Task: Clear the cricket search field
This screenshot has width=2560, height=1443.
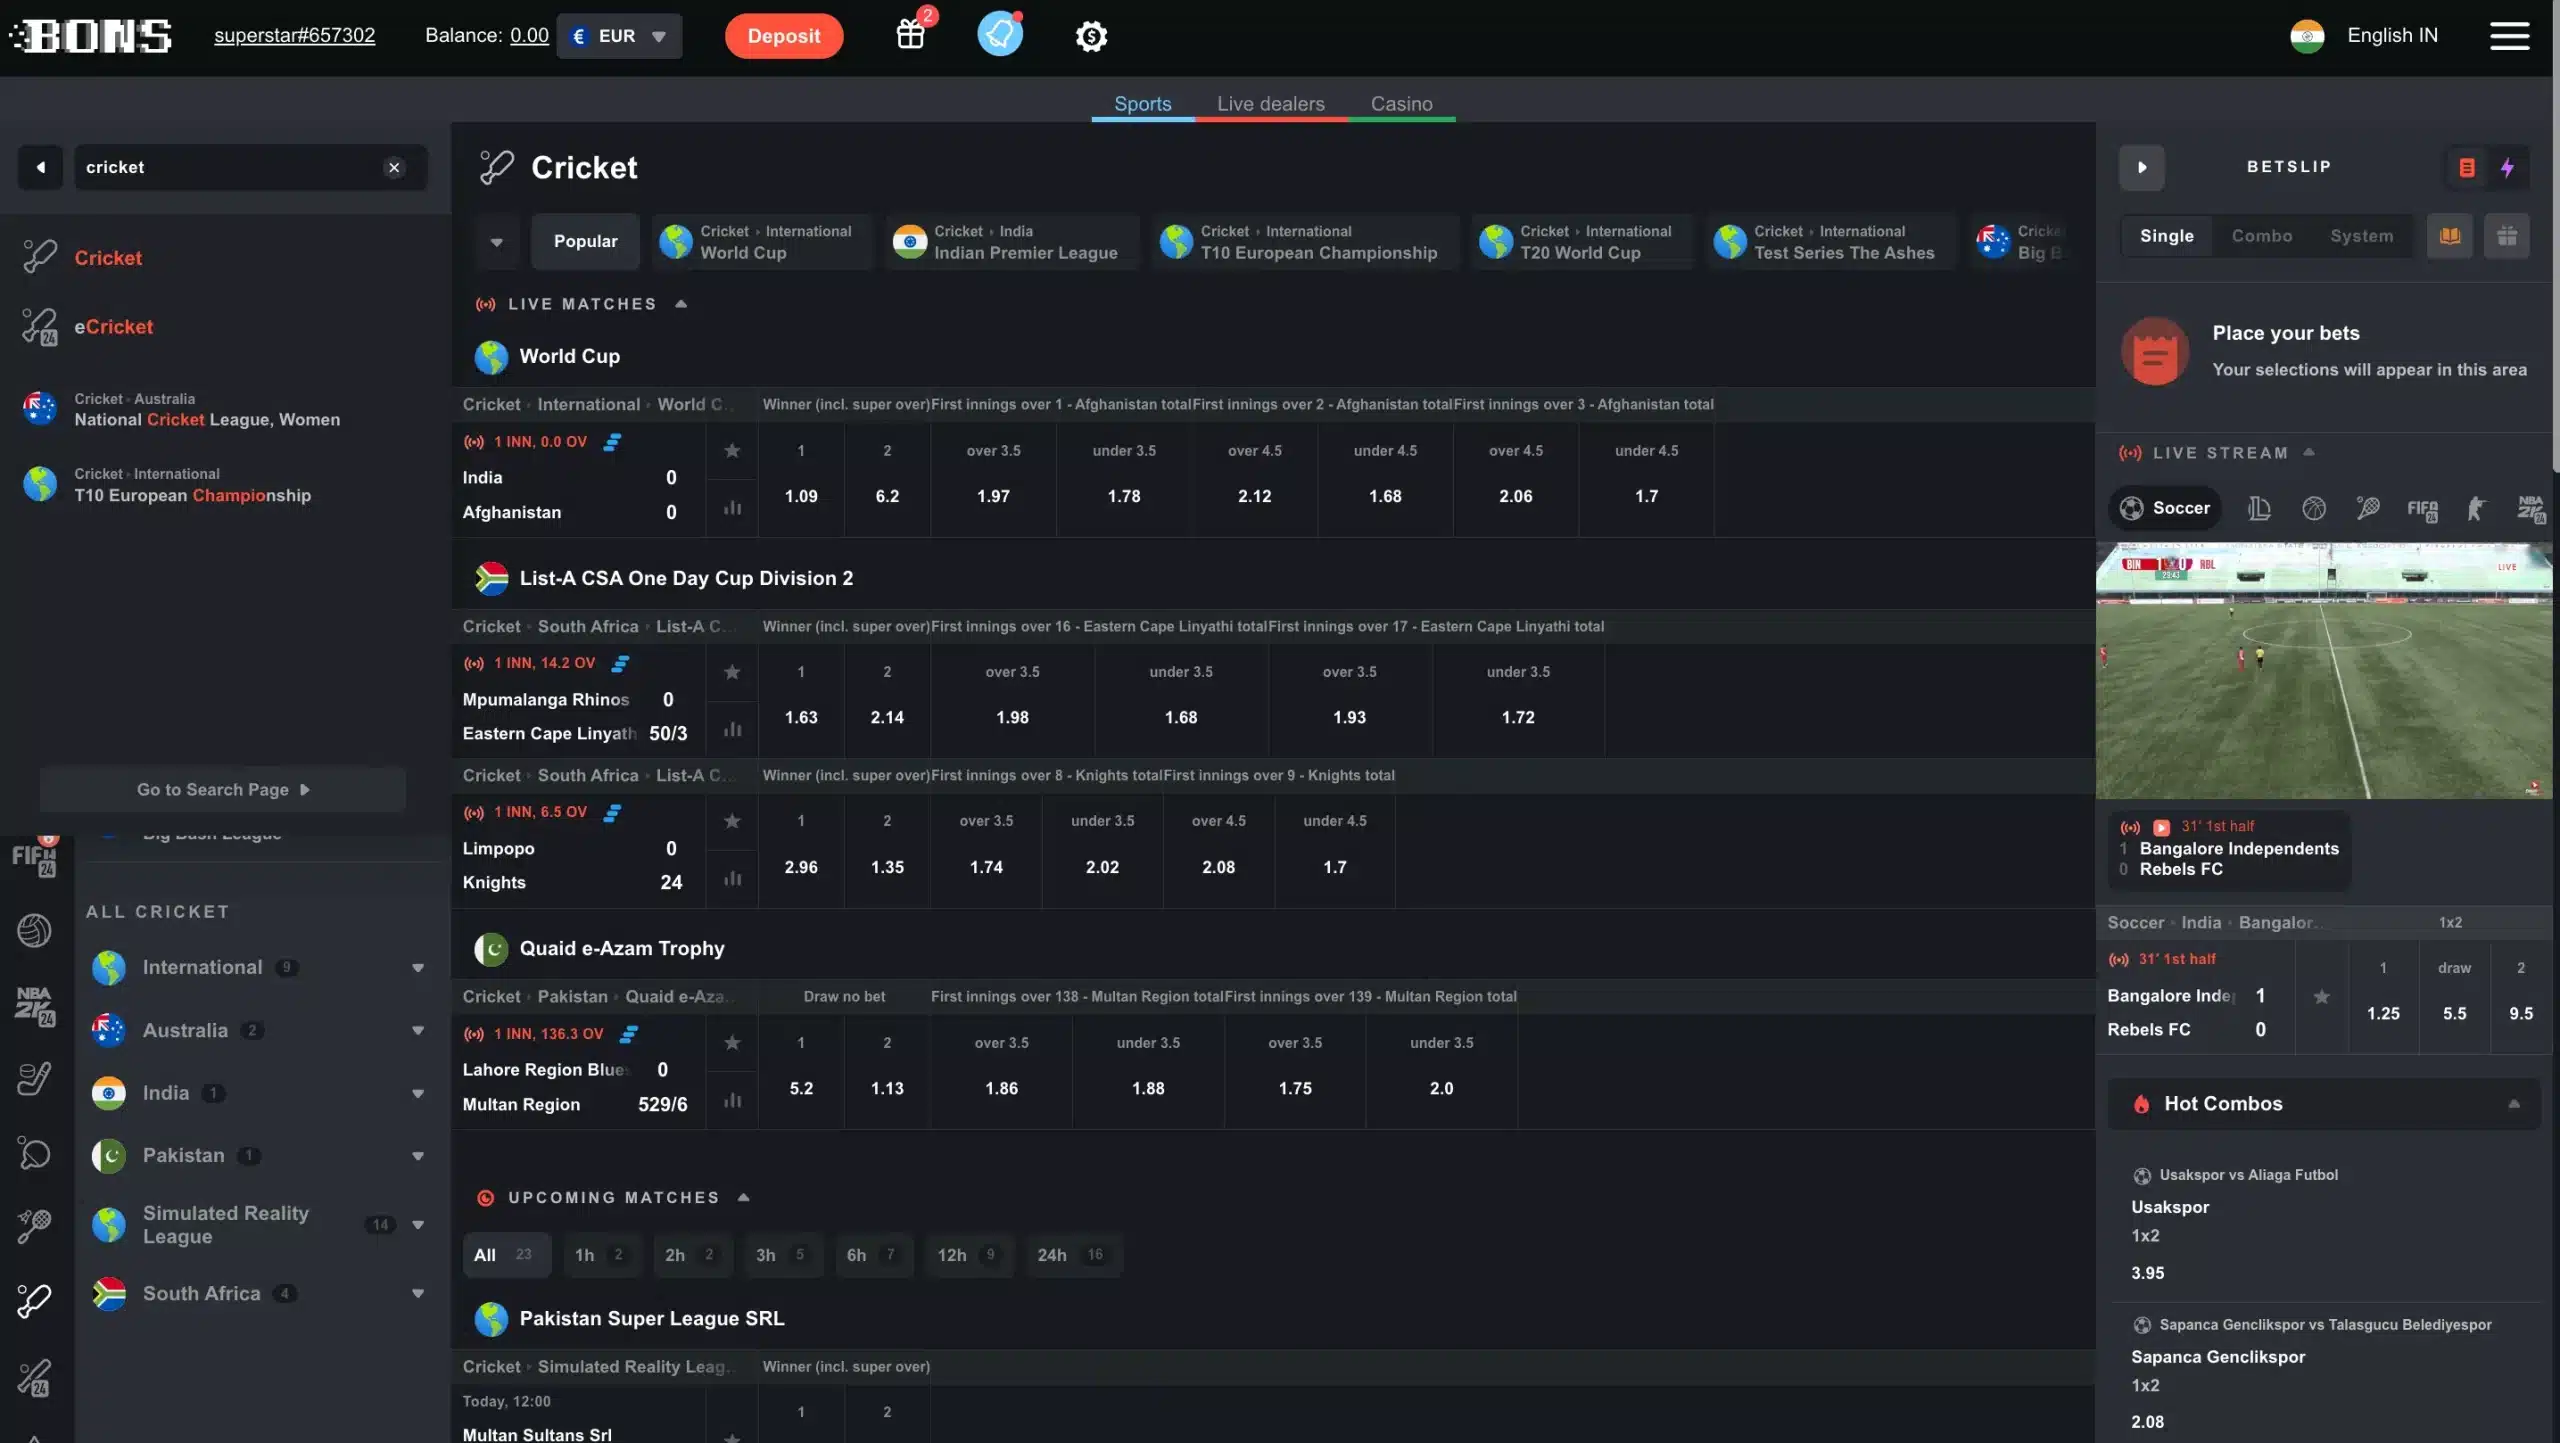Action: (x=394, y=167)
